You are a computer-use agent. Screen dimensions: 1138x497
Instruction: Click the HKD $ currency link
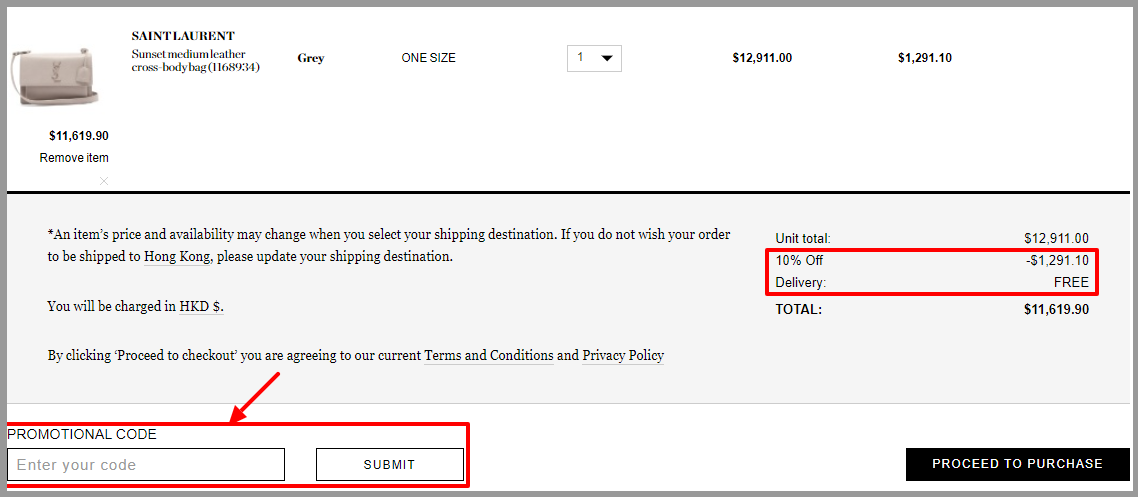(x=200, y=306)
